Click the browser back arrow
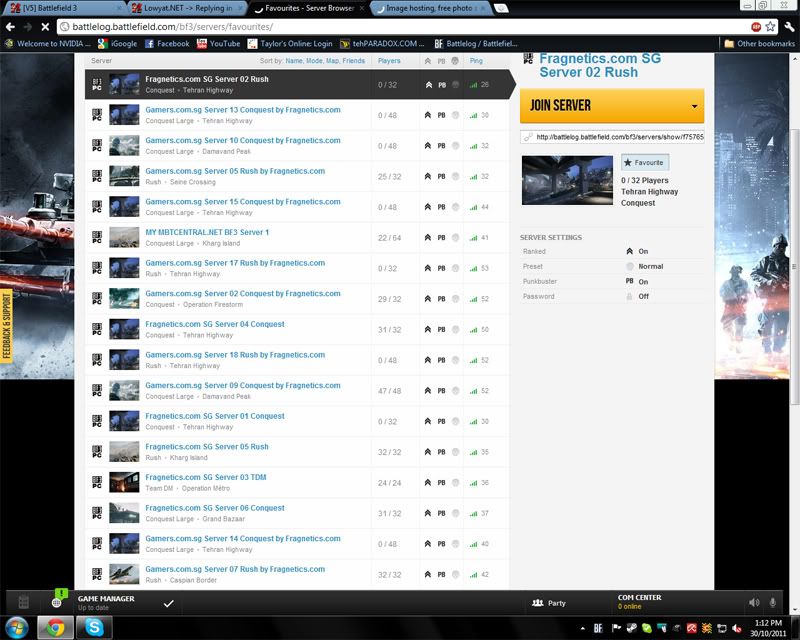800x640 pixels. (10, 27)
